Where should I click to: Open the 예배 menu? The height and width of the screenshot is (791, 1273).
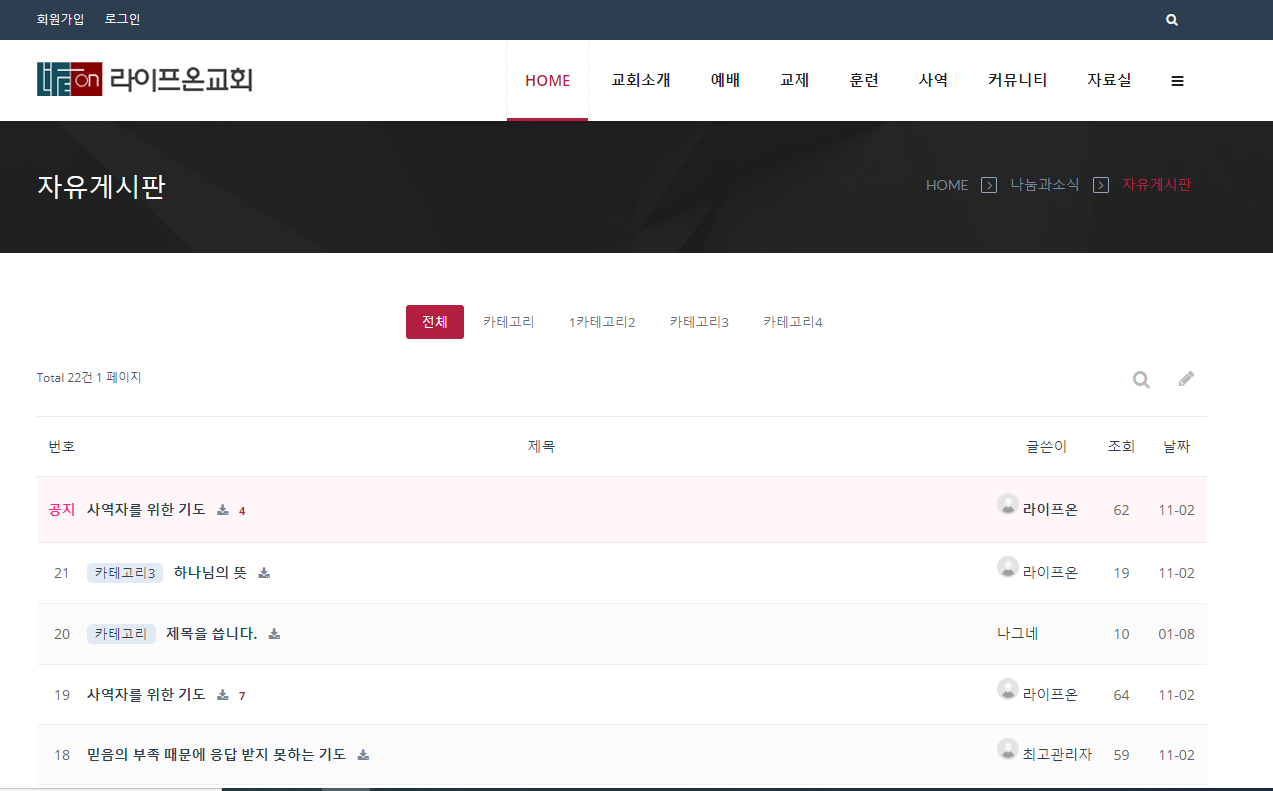(x=724, y=80)
